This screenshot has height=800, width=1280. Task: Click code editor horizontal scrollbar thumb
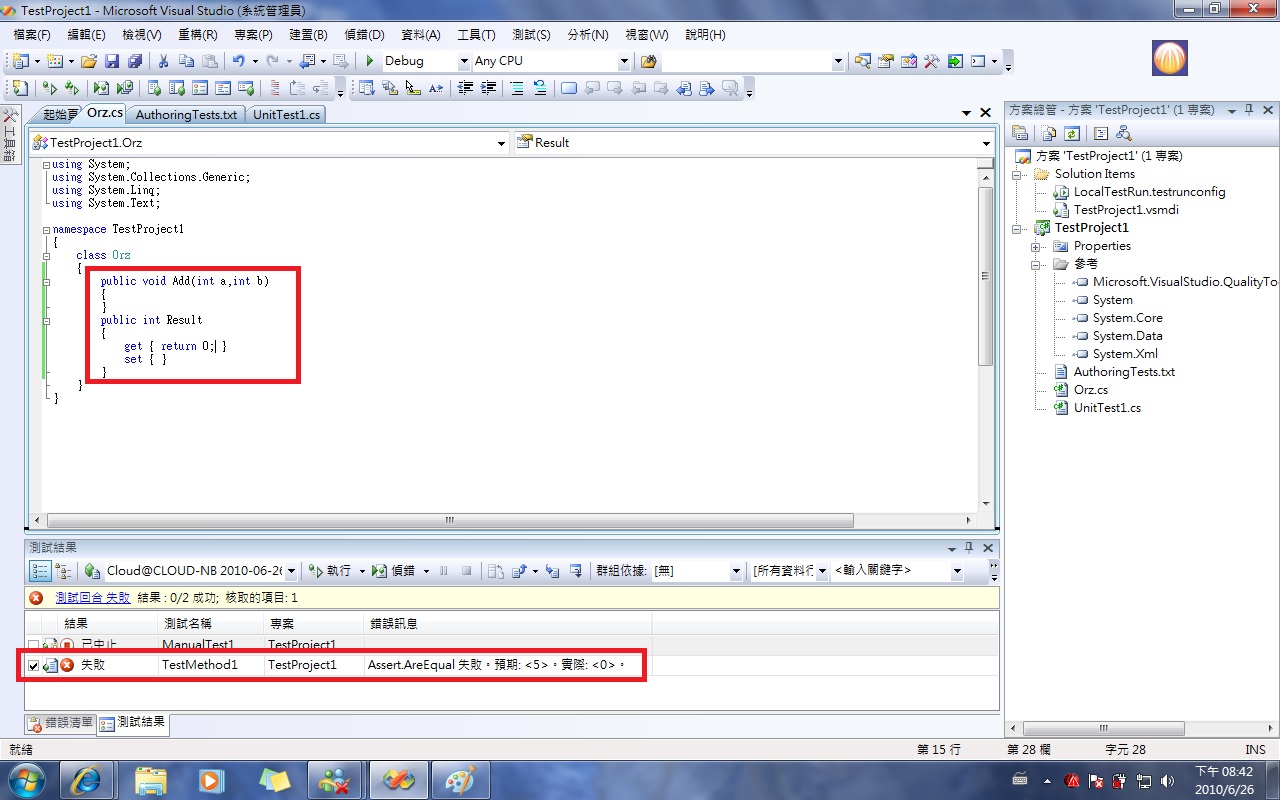click(x=449, y=520)
